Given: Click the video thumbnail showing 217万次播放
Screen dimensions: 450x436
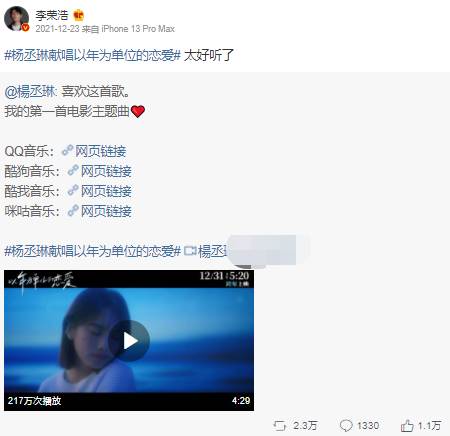Looking at the screenshot, I should tap(129, 340).
